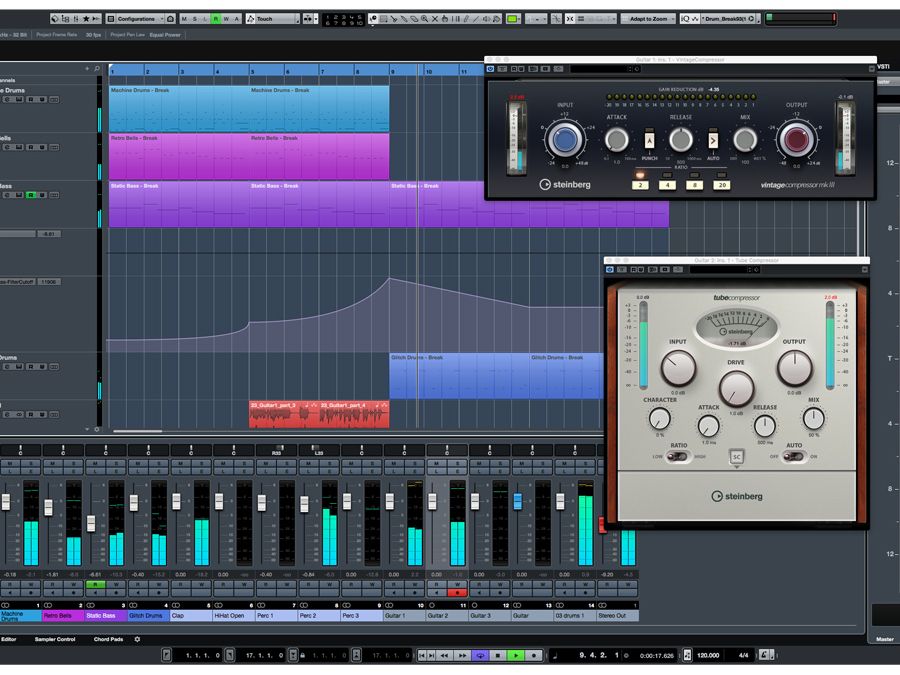Screen dimensions: 900x675
Task: Click the blue fader handle on Guitar channel
Action: (518, 501)
